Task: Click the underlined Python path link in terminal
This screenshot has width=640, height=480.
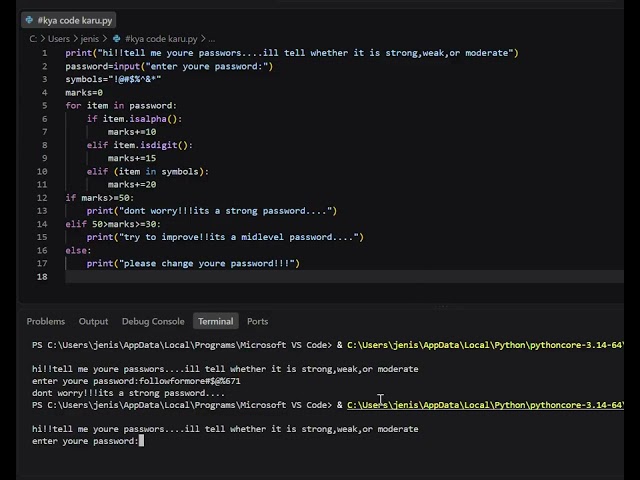Action: point(485,405)
